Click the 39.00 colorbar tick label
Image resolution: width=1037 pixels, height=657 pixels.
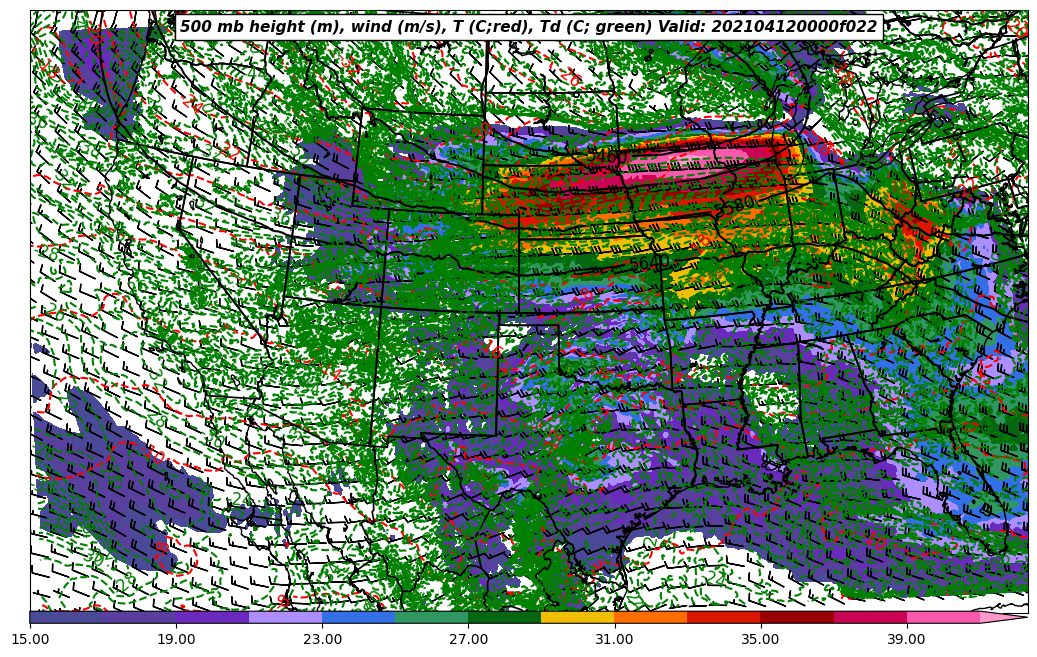point(906,638)
